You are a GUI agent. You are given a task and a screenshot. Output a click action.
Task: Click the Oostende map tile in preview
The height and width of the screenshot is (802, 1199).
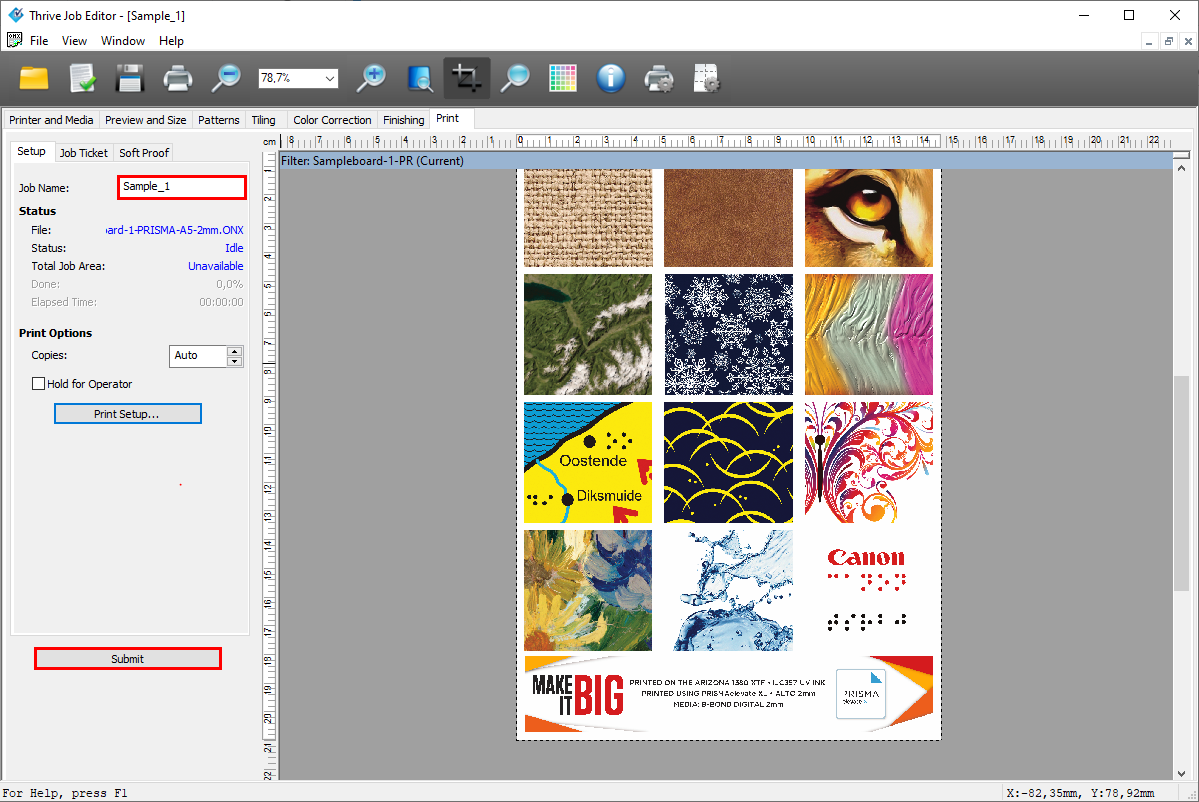click(x=588, y=463)
